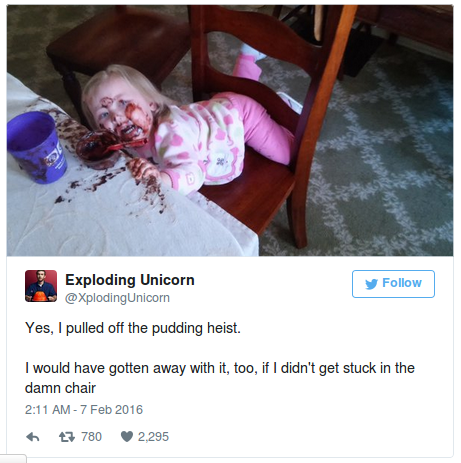
Task: View the 2,295 likes count
Action: (153, 437)
